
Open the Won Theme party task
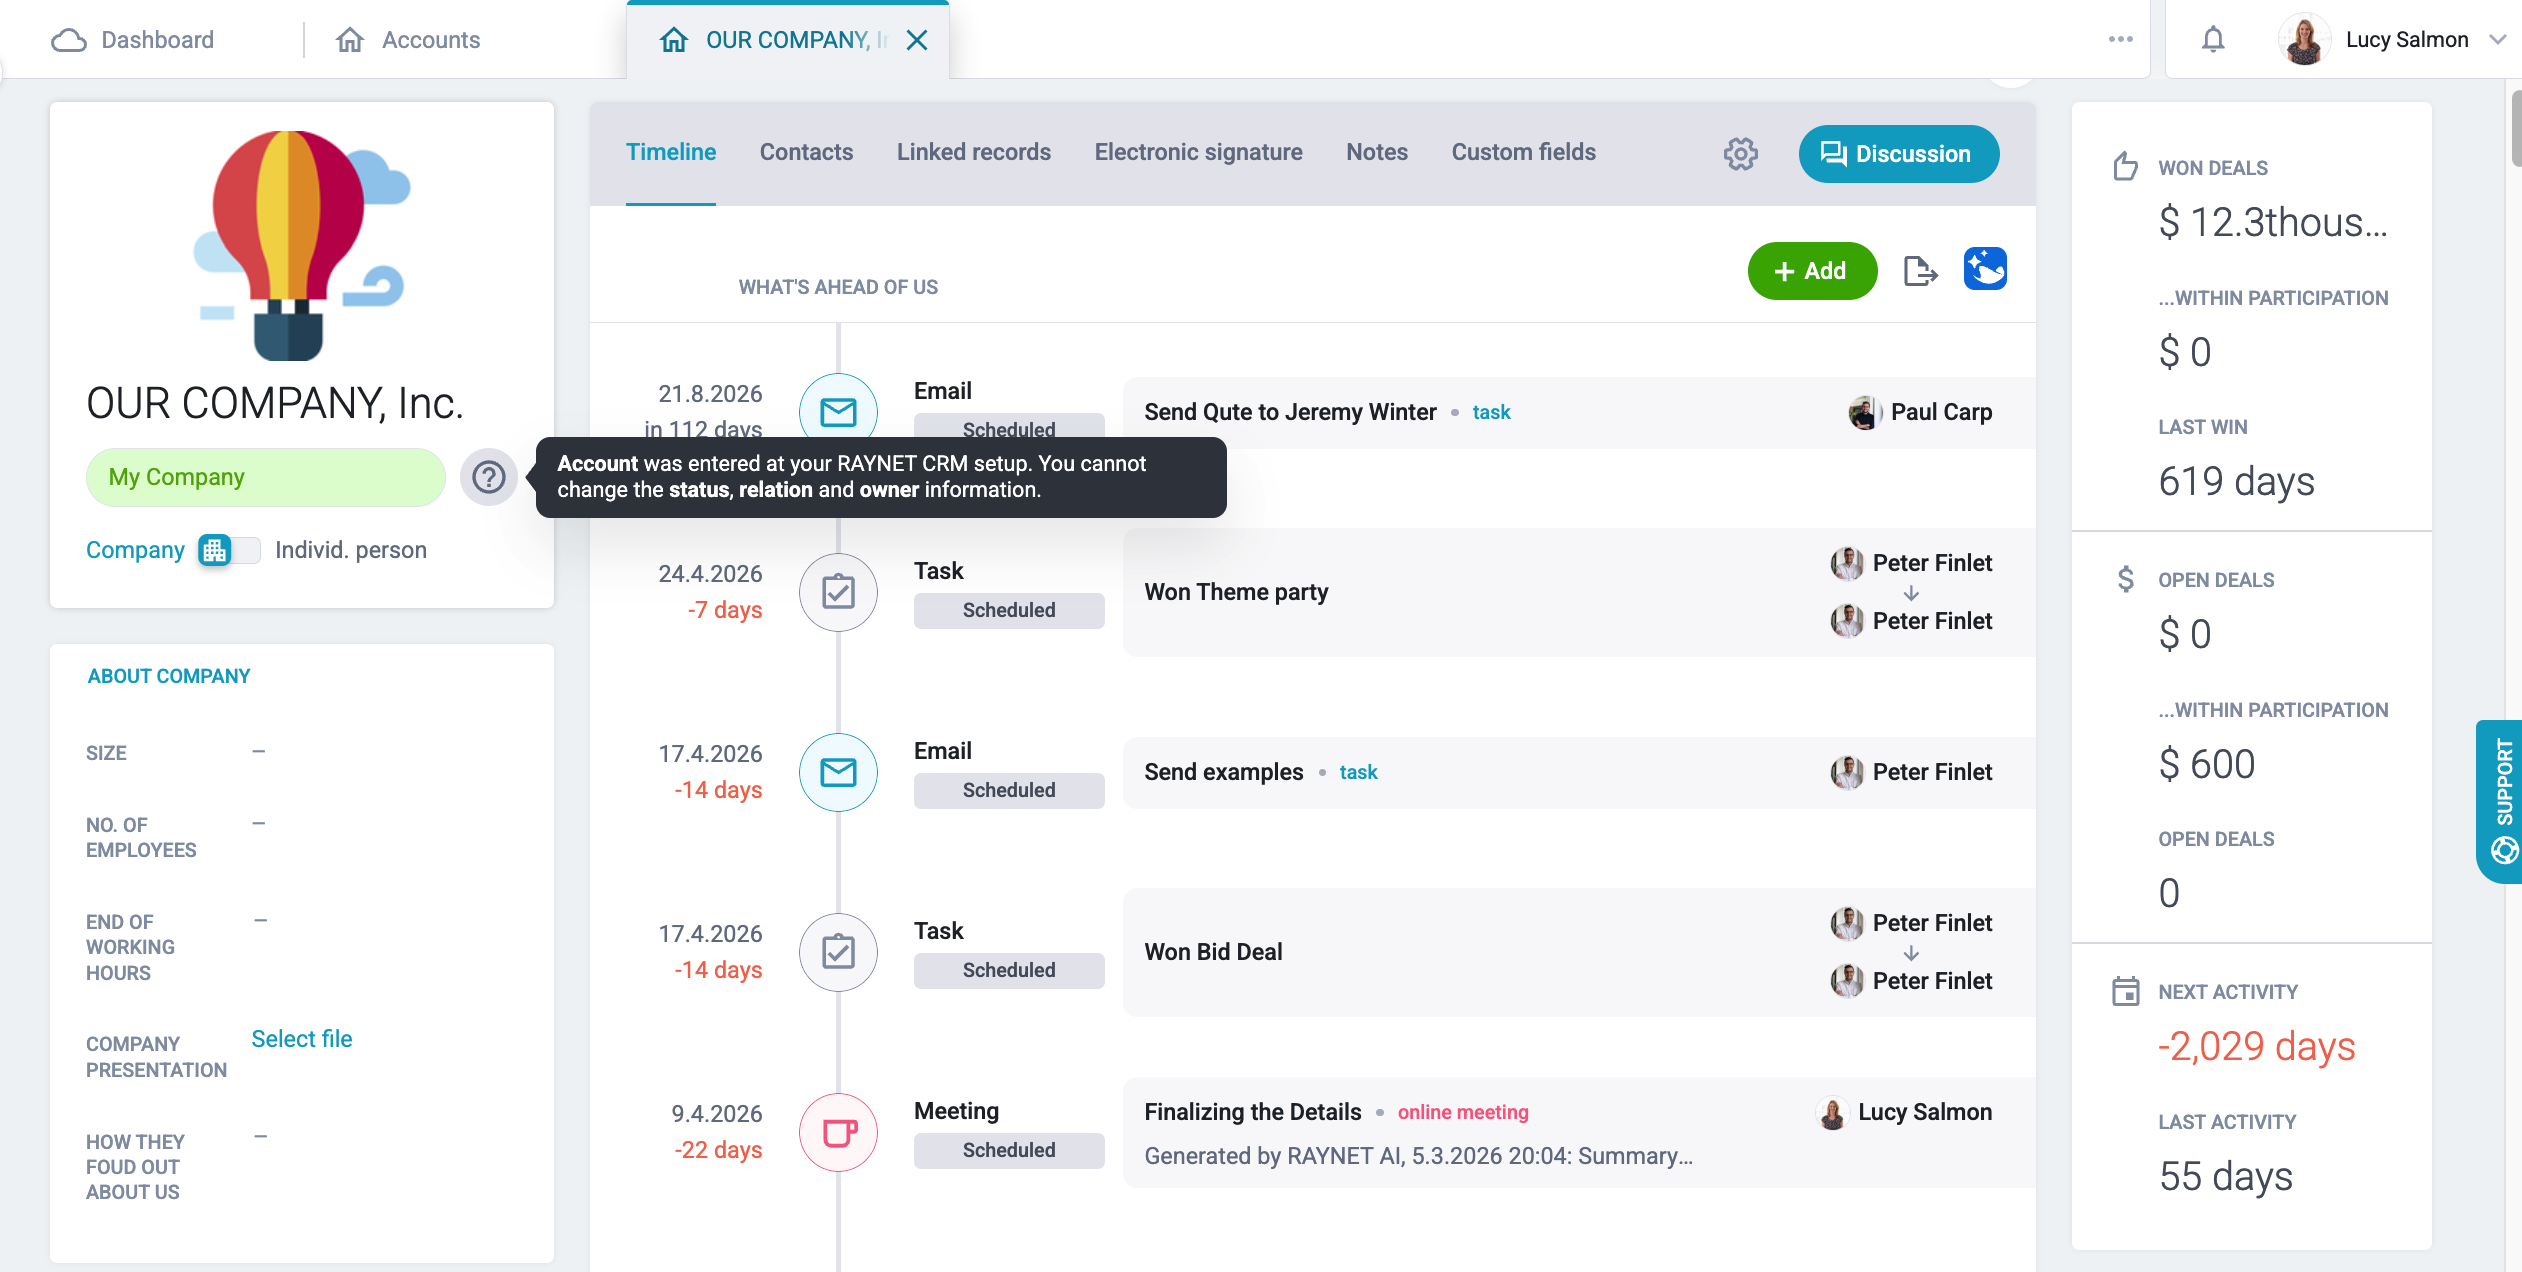tap(1236, 592)
